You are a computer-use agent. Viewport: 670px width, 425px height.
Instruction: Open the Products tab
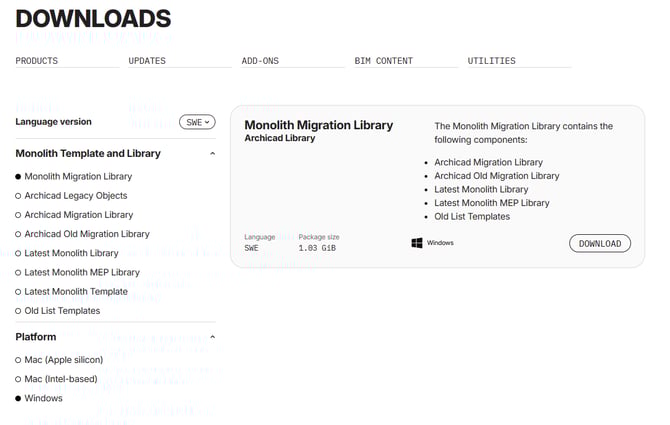pos(37,61)
